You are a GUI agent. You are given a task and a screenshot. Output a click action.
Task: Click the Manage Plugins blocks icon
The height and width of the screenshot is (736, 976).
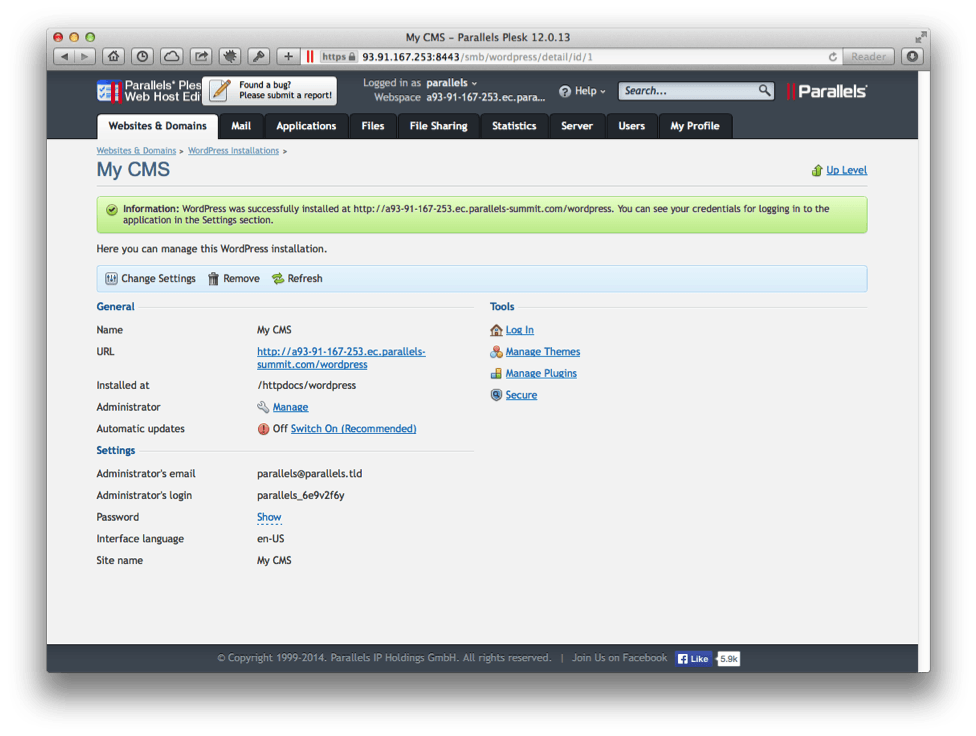(x=496, y=374)
